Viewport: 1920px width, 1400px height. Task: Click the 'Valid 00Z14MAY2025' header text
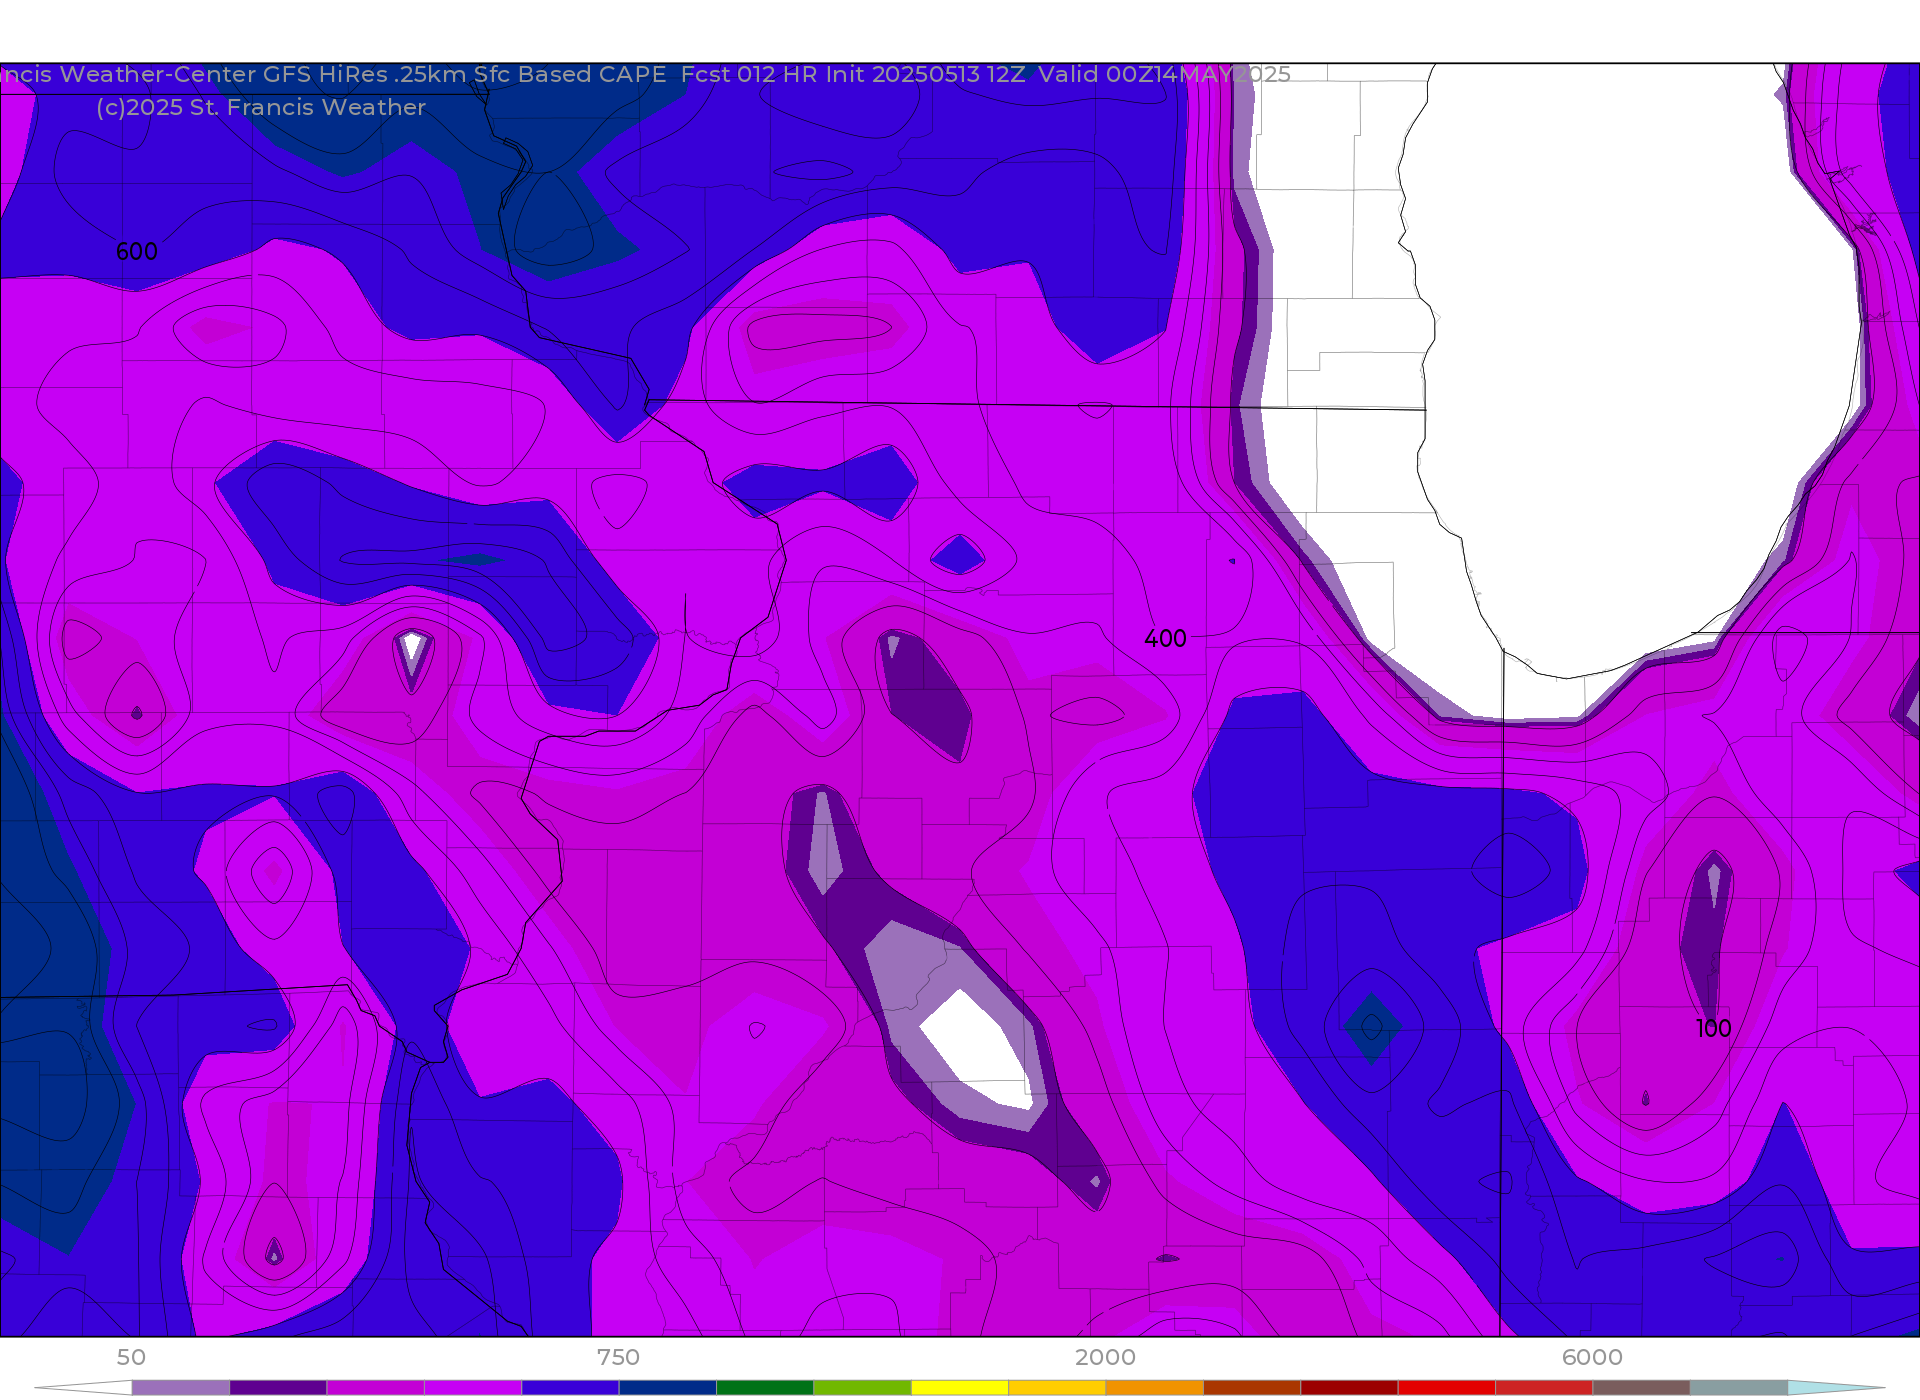click(x=1164, y=75)
